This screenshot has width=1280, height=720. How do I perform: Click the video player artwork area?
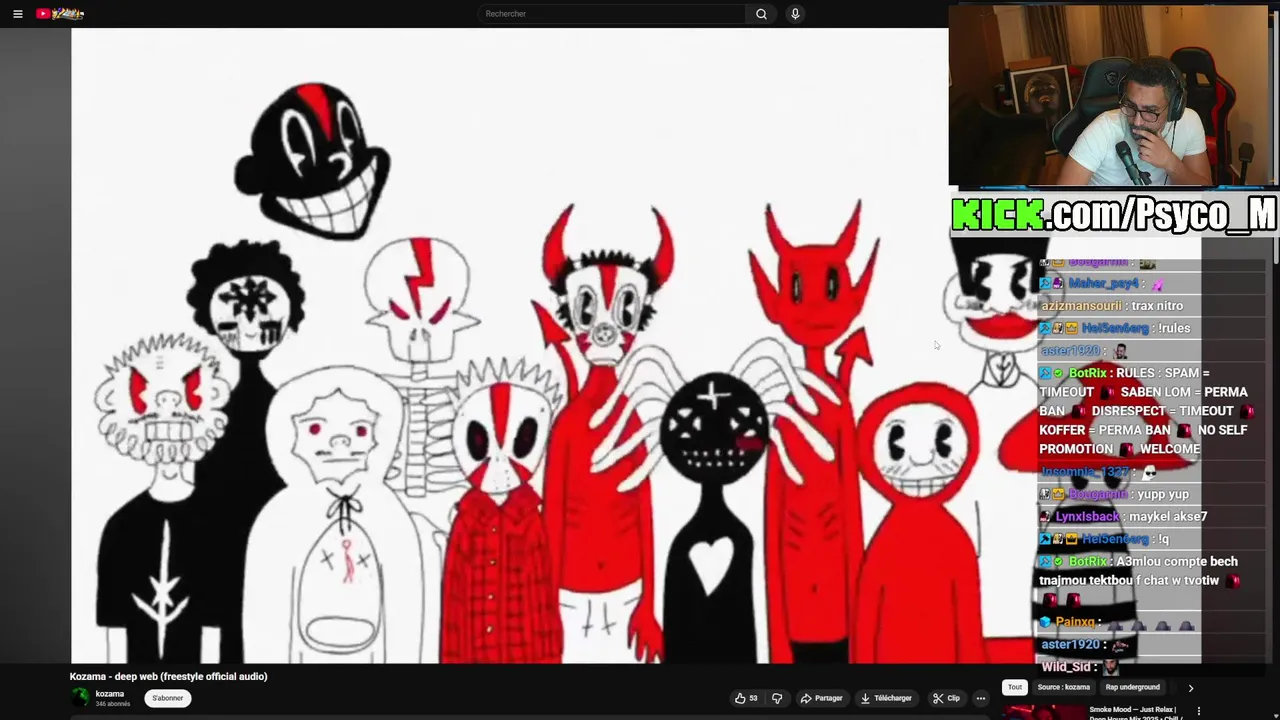click(x=509, y=345)
